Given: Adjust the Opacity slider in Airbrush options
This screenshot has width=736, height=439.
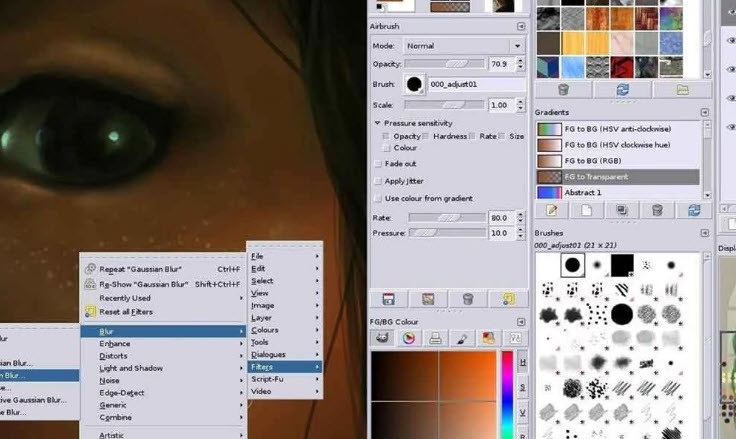Looking at the screenshot, I should tap(445, 64).
